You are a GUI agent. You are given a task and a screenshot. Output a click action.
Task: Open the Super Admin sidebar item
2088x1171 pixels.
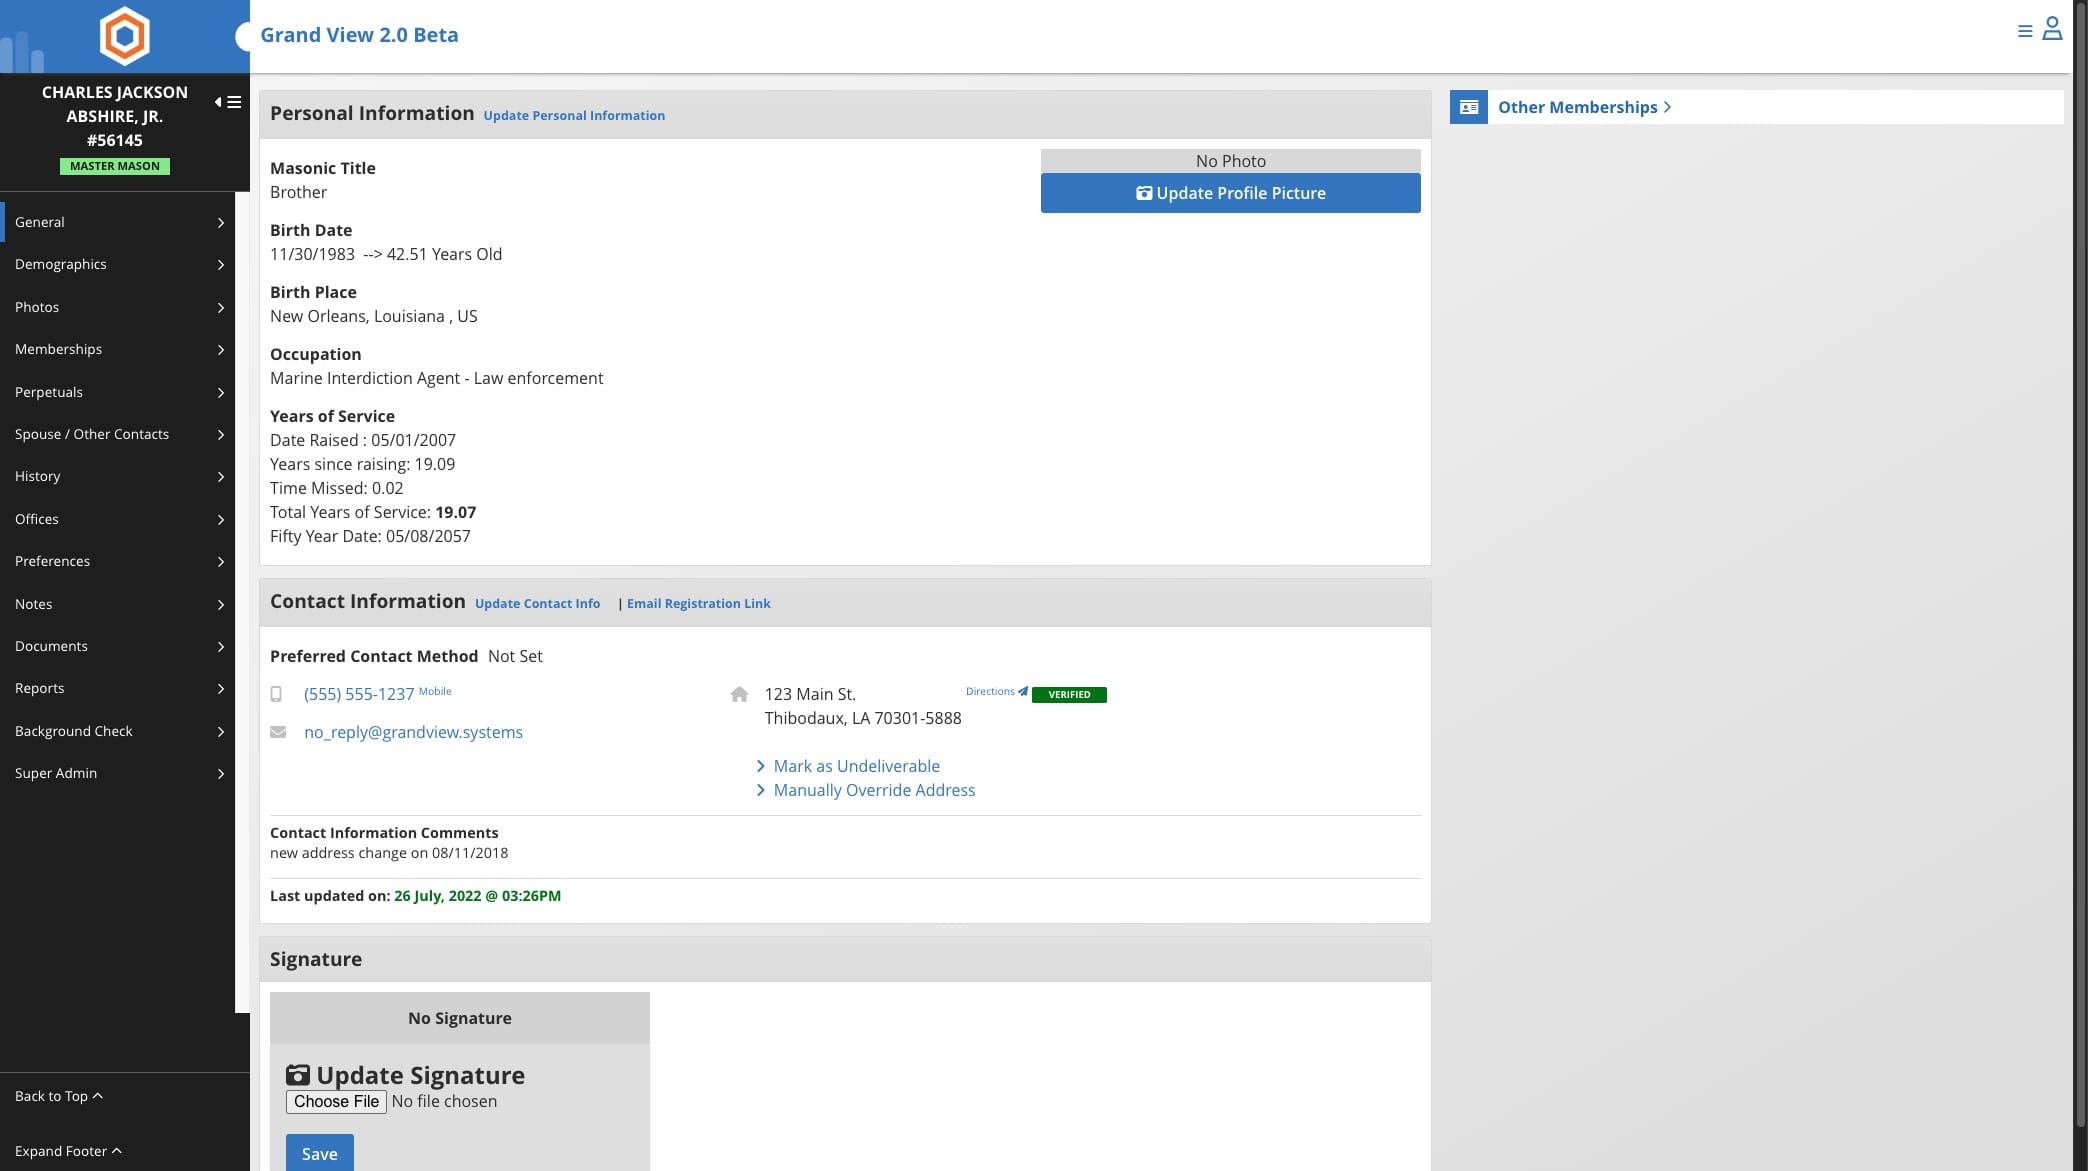[118, 773]
